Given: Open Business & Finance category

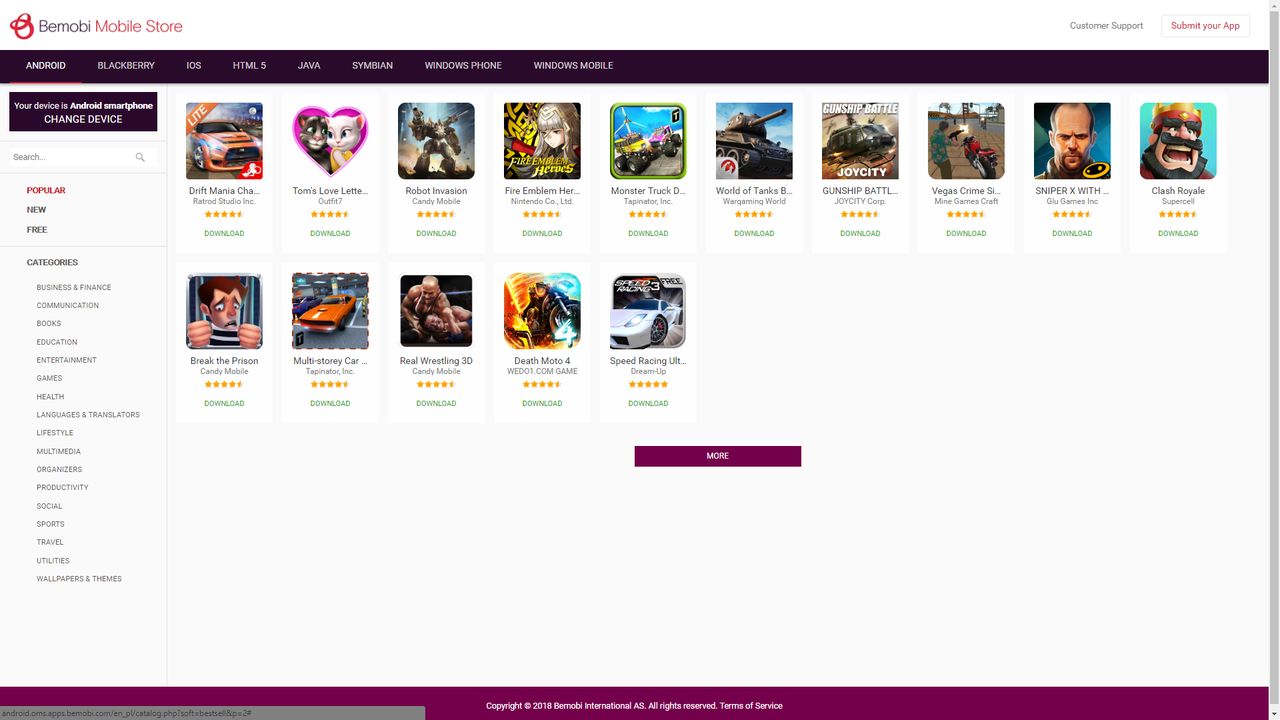Looking at the screenshot, I should [x=74, y=287].
